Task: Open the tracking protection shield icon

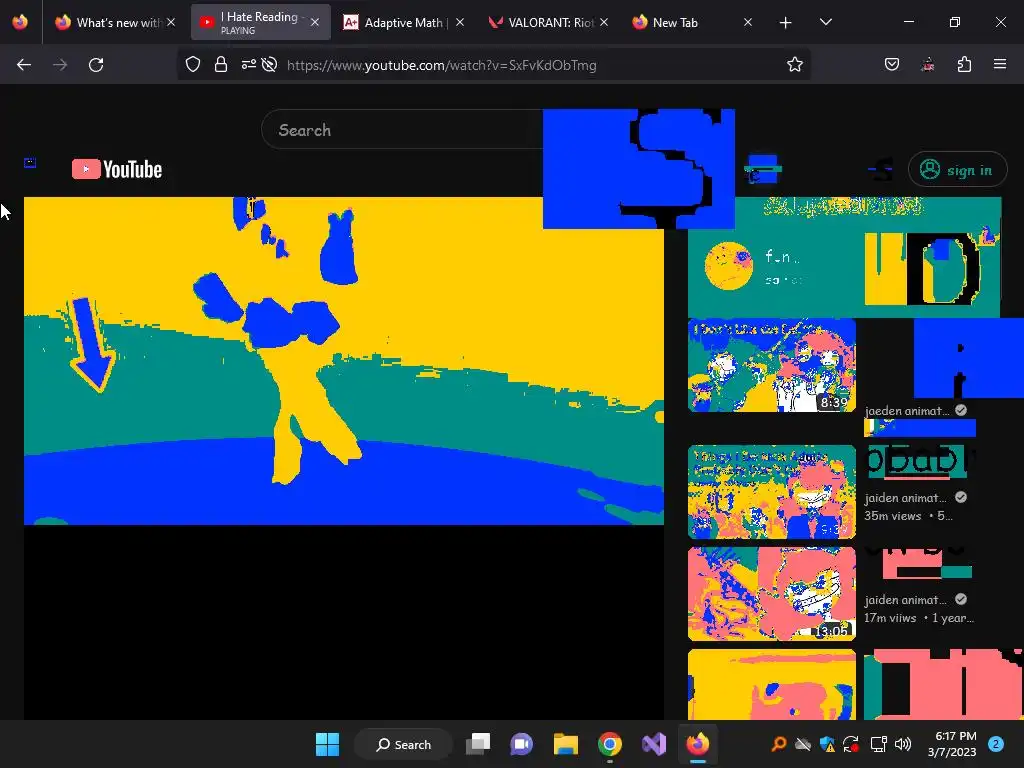Action: [x=193, y=65]
